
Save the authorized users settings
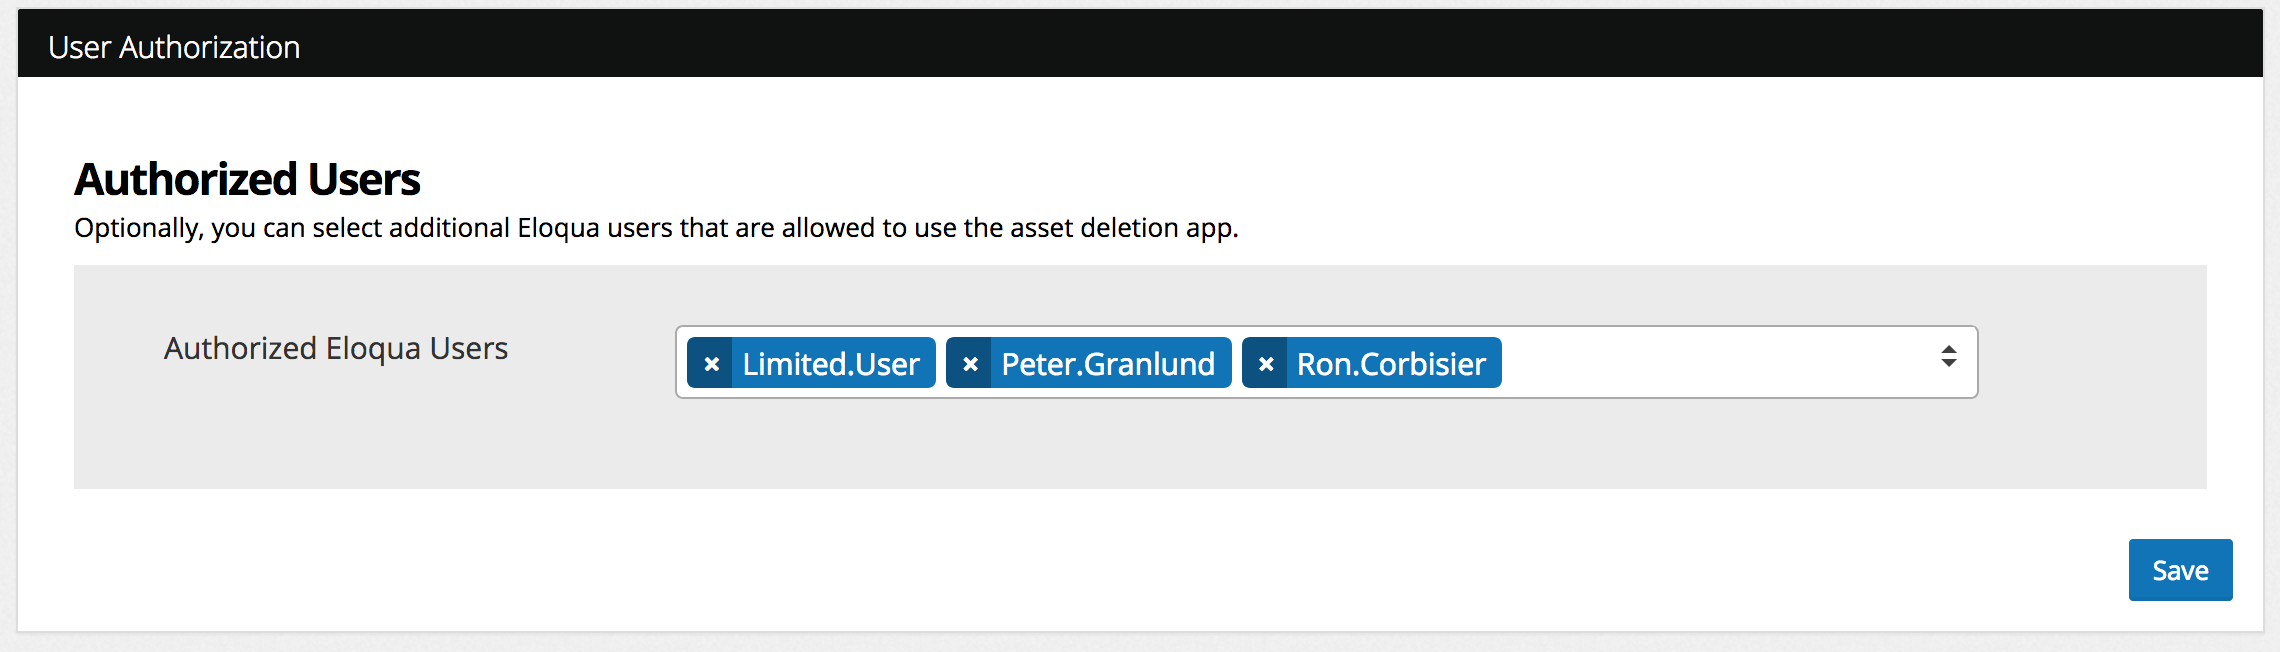(x=2180, y=570)
